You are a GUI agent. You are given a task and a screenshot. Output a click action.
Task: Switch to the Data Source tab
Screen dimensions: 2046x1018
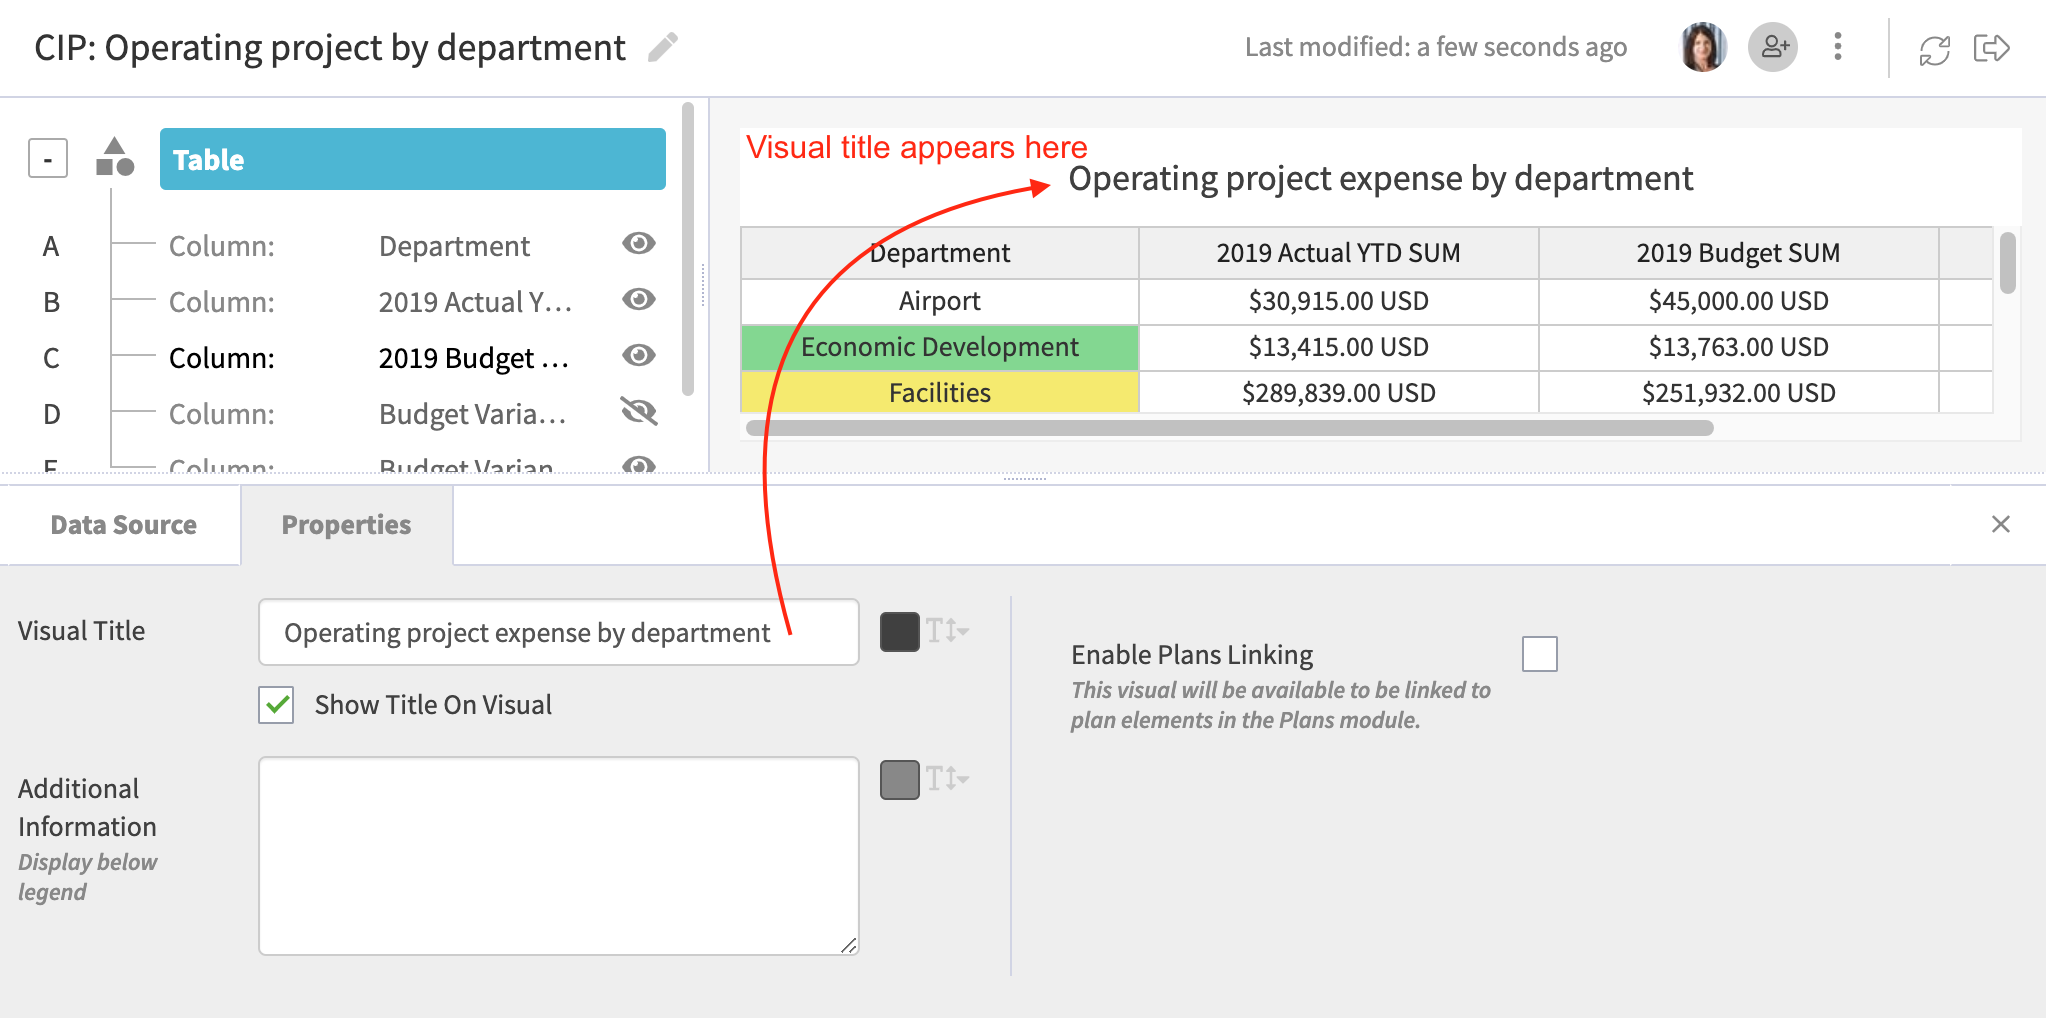[123, 525]
